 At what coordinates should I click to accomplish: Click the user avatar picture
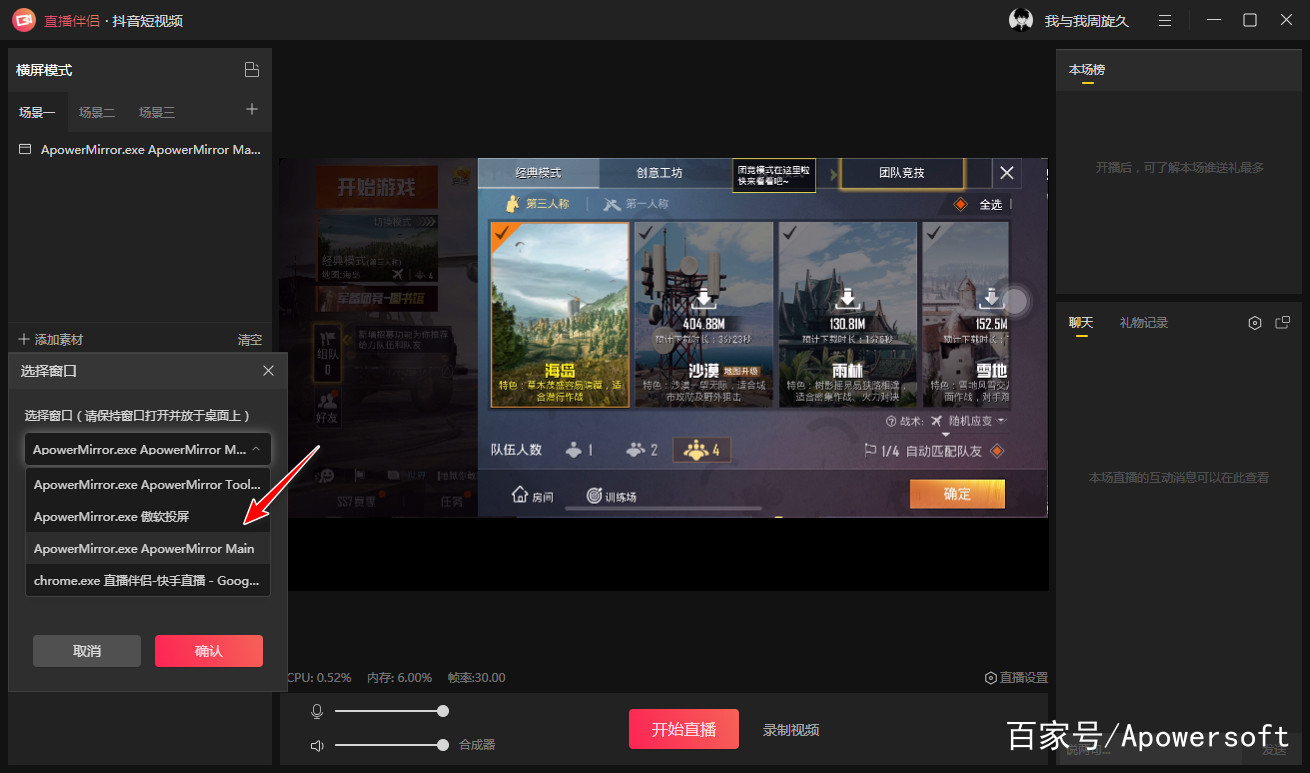[x=1021, y=20]
